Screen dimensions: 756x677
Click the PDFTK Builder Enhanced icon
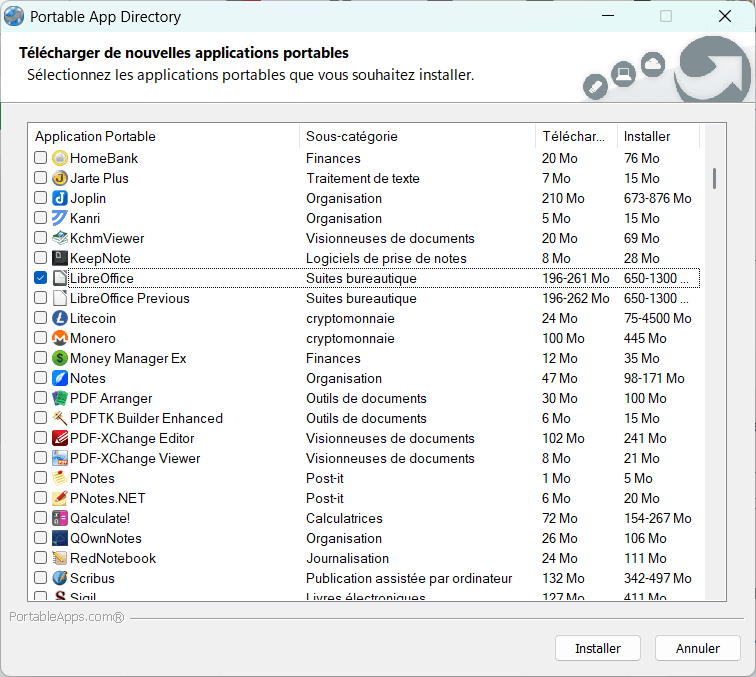pyautogui.click(x=60, y=418)
